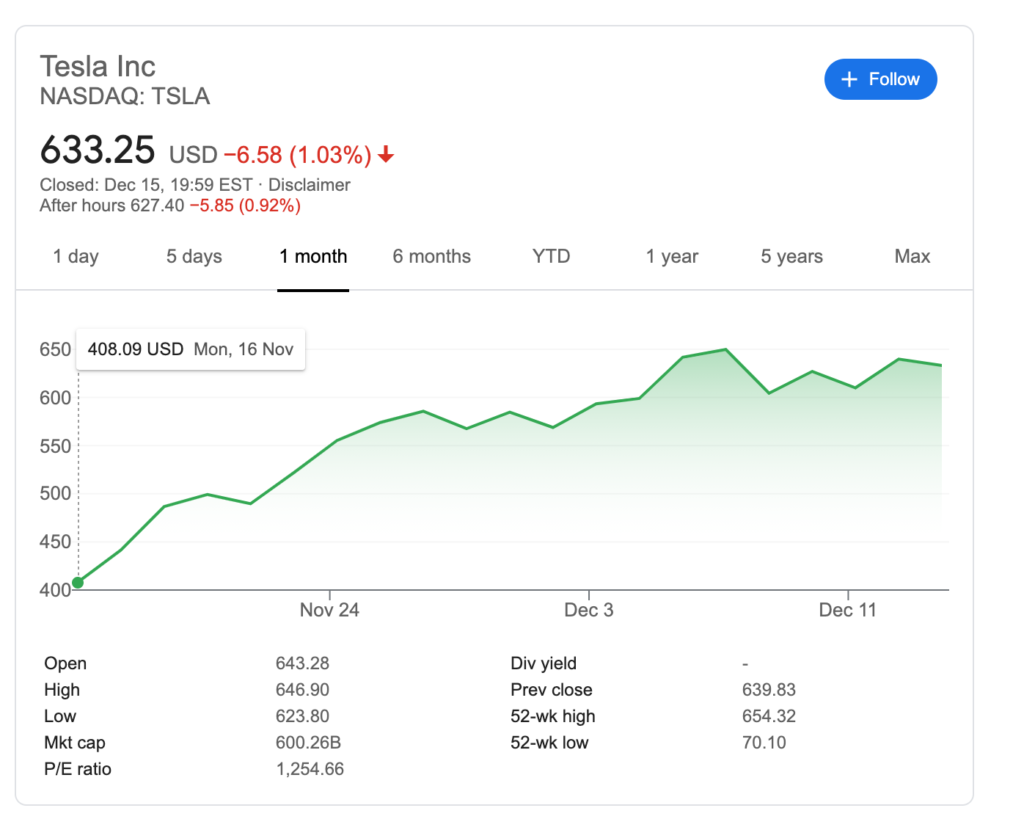The image size is (1024, 819).
Task: Click the Mkt cap 600.26B value
Action: 302,743
